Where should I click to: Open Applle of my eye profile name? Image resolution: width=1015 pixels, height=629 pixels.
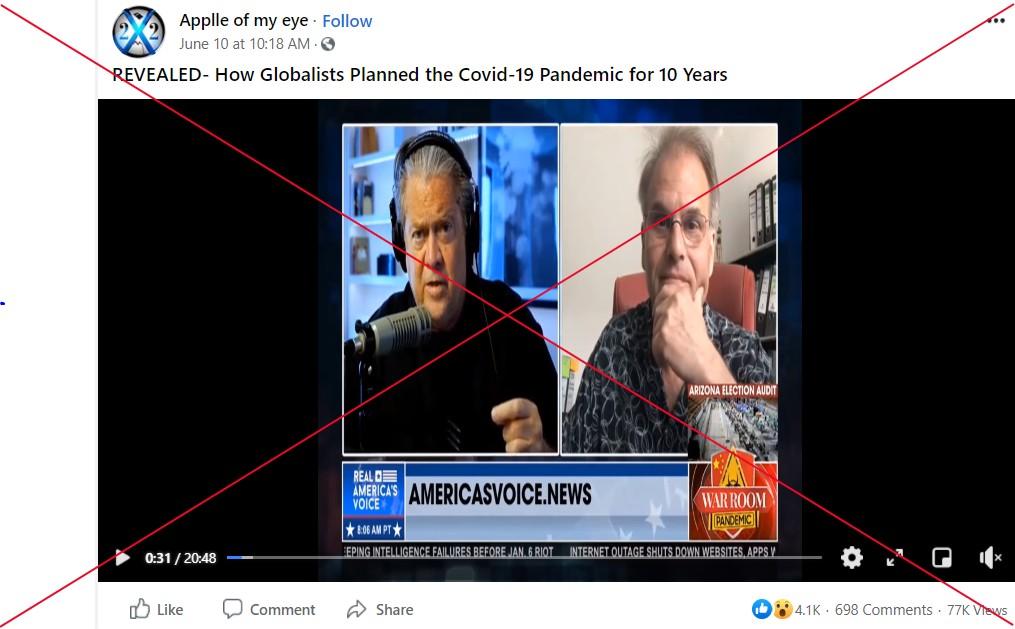click(243, 20)
